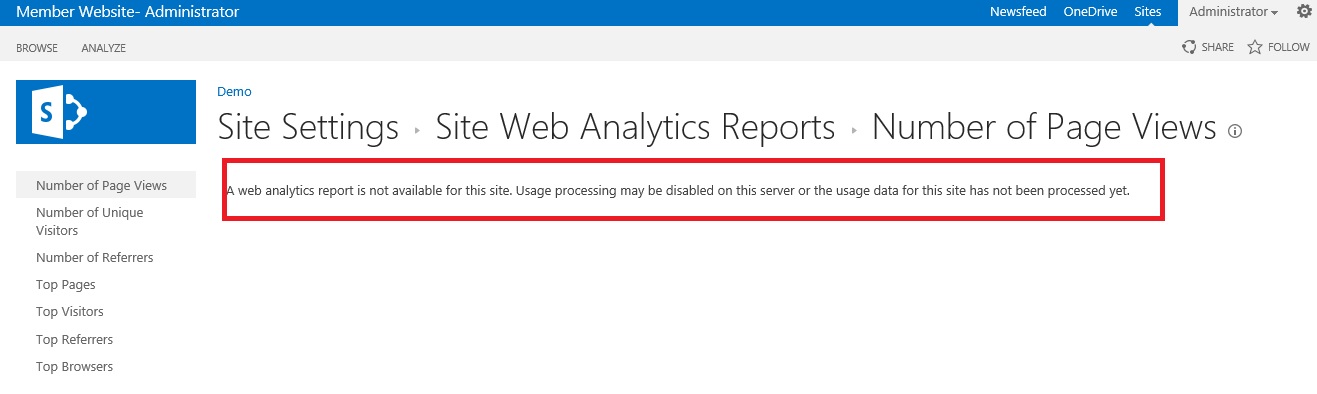Click the Share icon in ribbon

[1189, 47]
